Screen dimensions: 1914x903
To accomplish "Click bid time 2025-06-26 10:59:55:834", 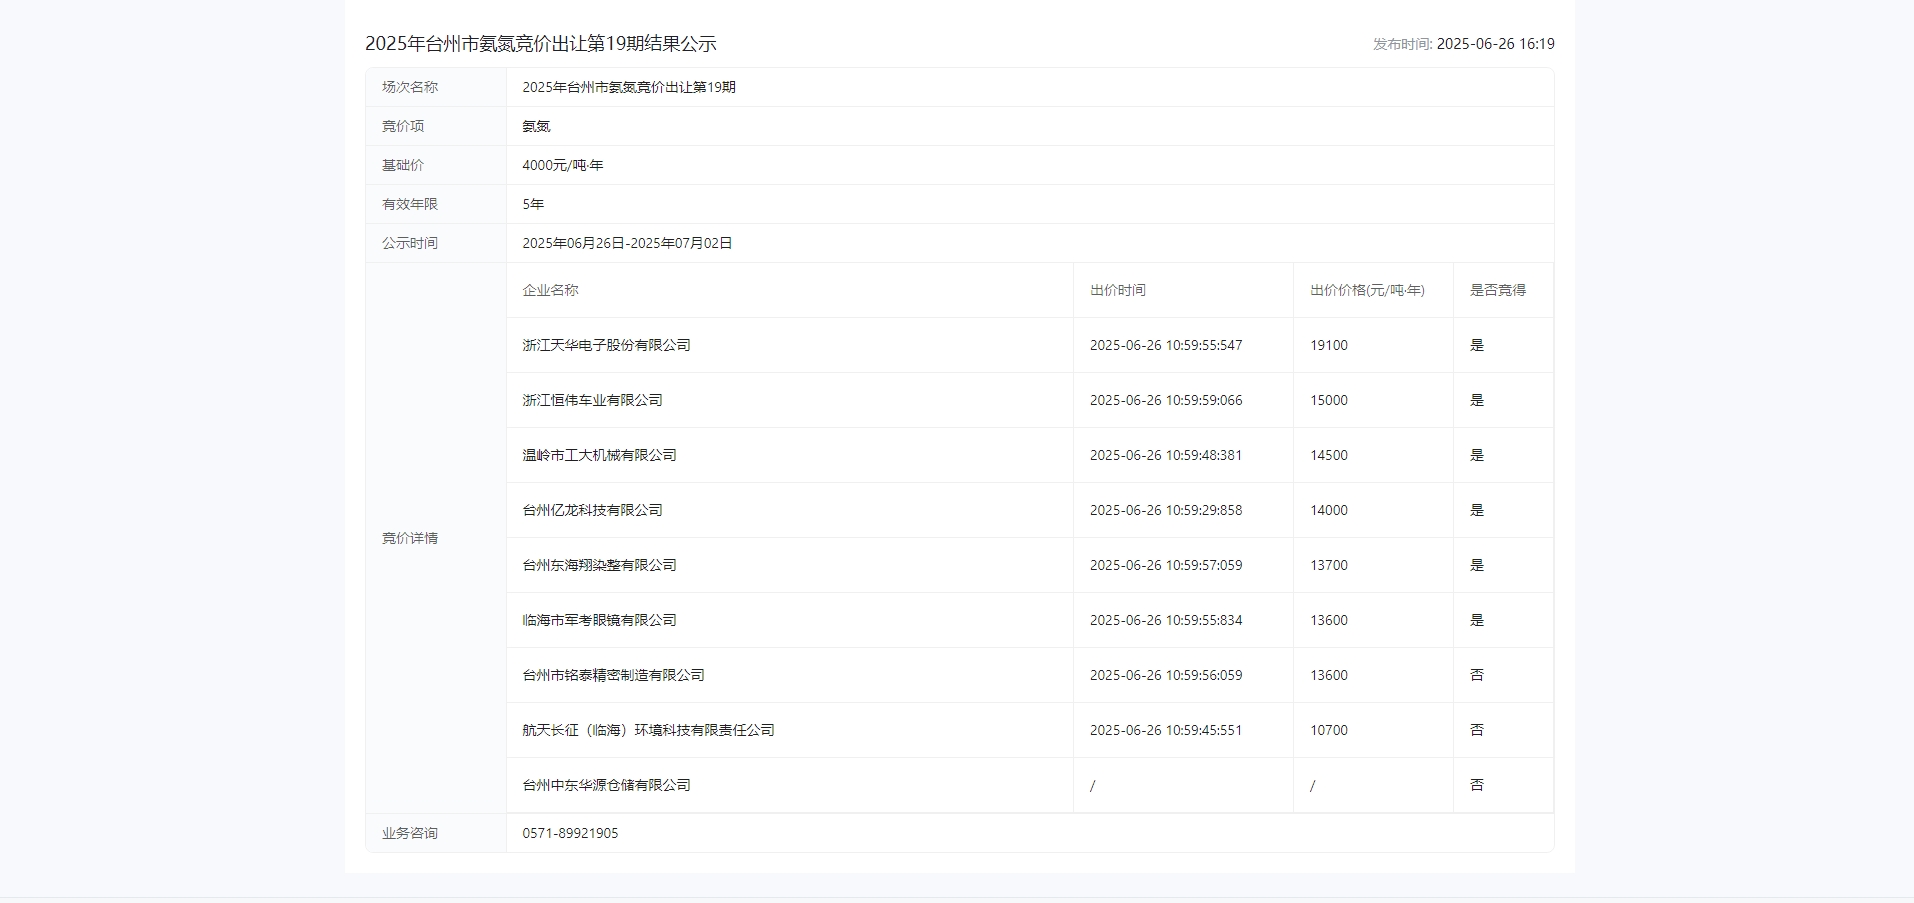I will (x=1166, y=620).
